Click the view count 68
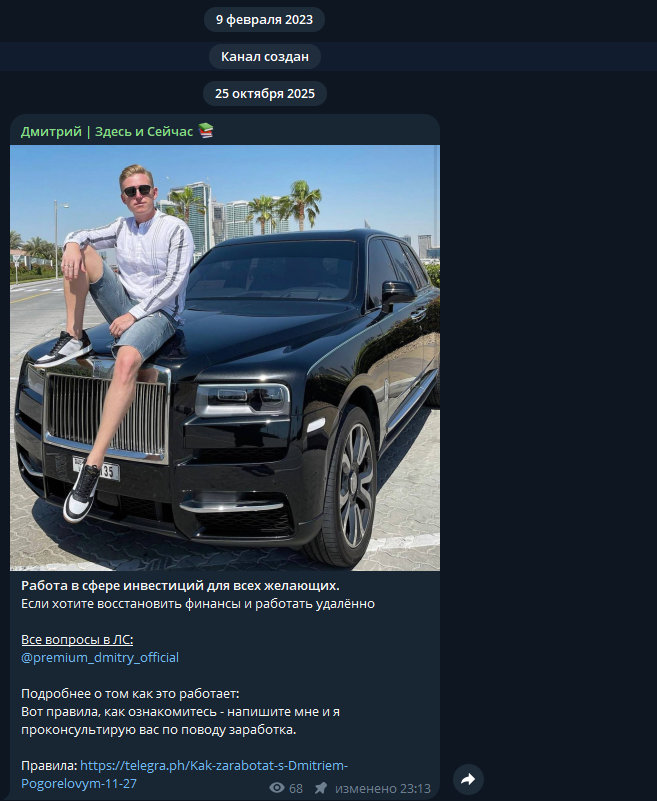Viewport: 657px width, 801px height. (x=296, y=789)
